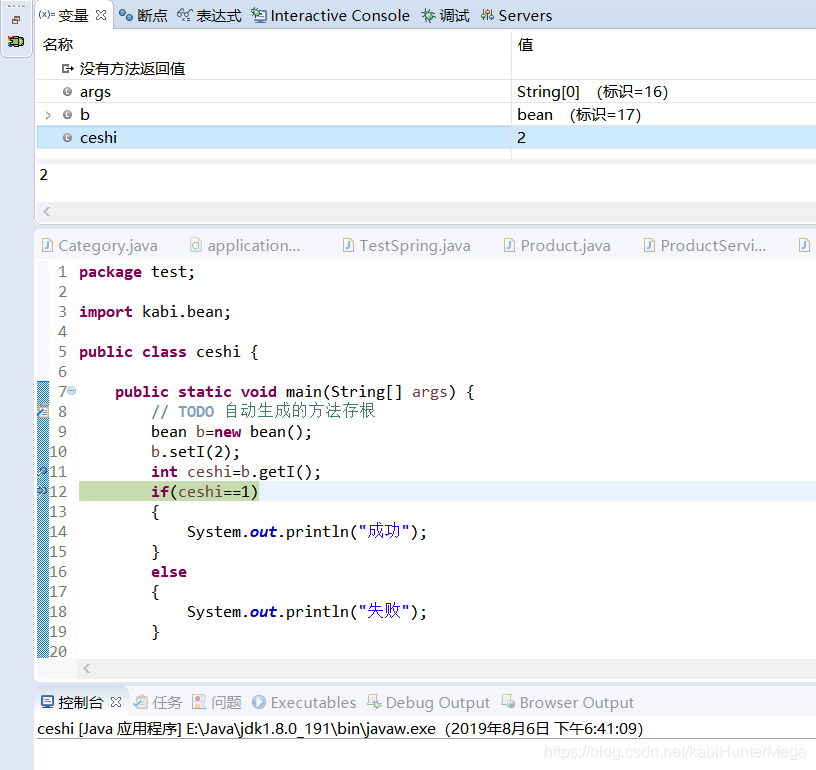Screen dimensions: 816x770
Task: Click the Browser Output tab icon
Action: (508, 701)
